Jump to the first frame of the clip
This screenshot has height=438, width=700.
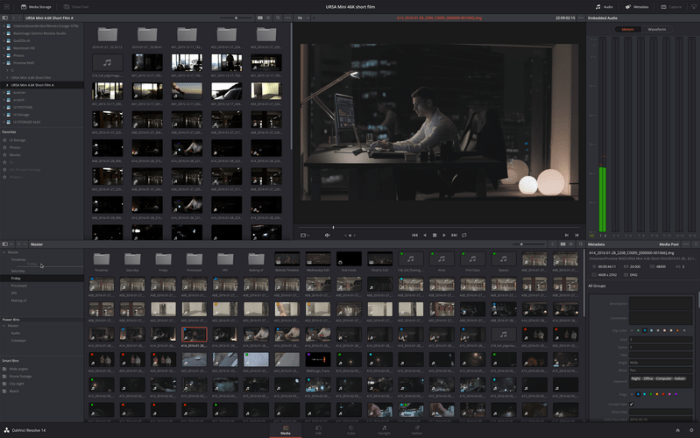tap(415, 235)
